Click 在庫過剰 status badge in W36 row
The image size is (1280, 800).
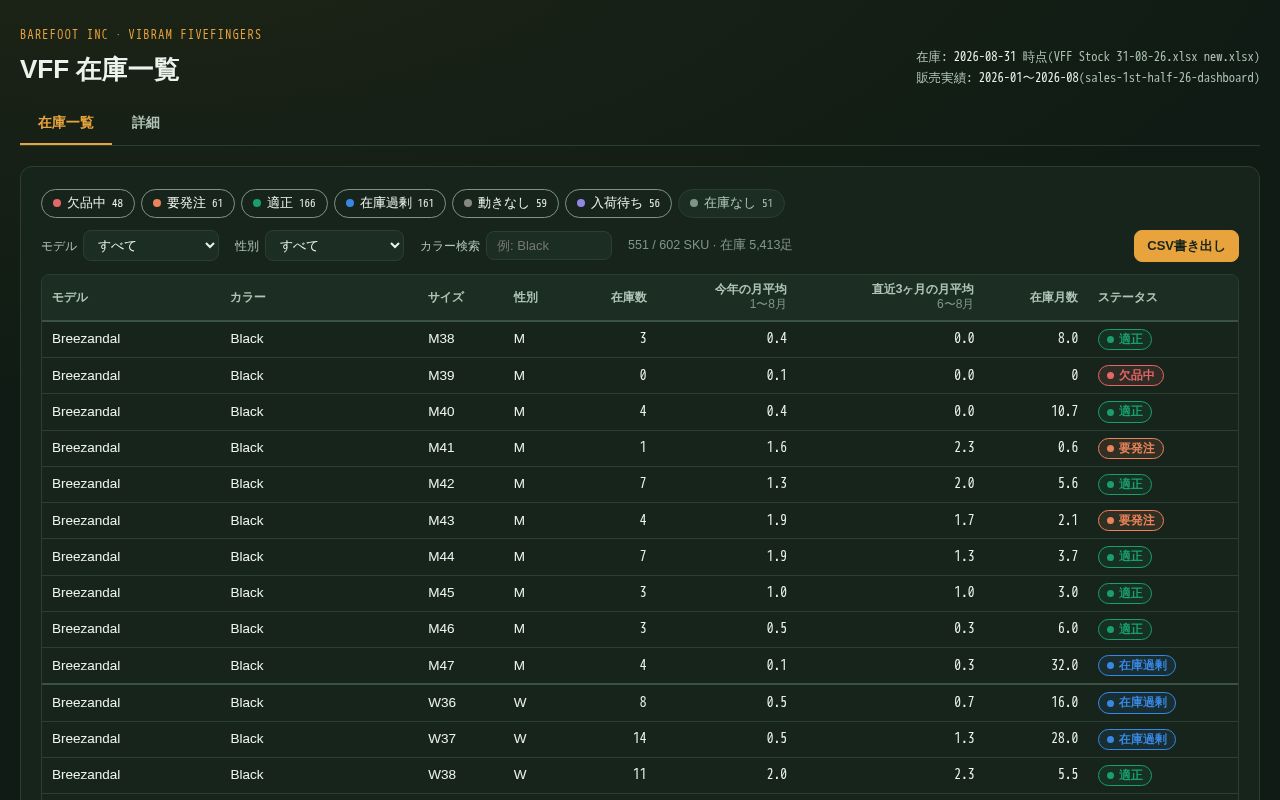(1137, 702)
